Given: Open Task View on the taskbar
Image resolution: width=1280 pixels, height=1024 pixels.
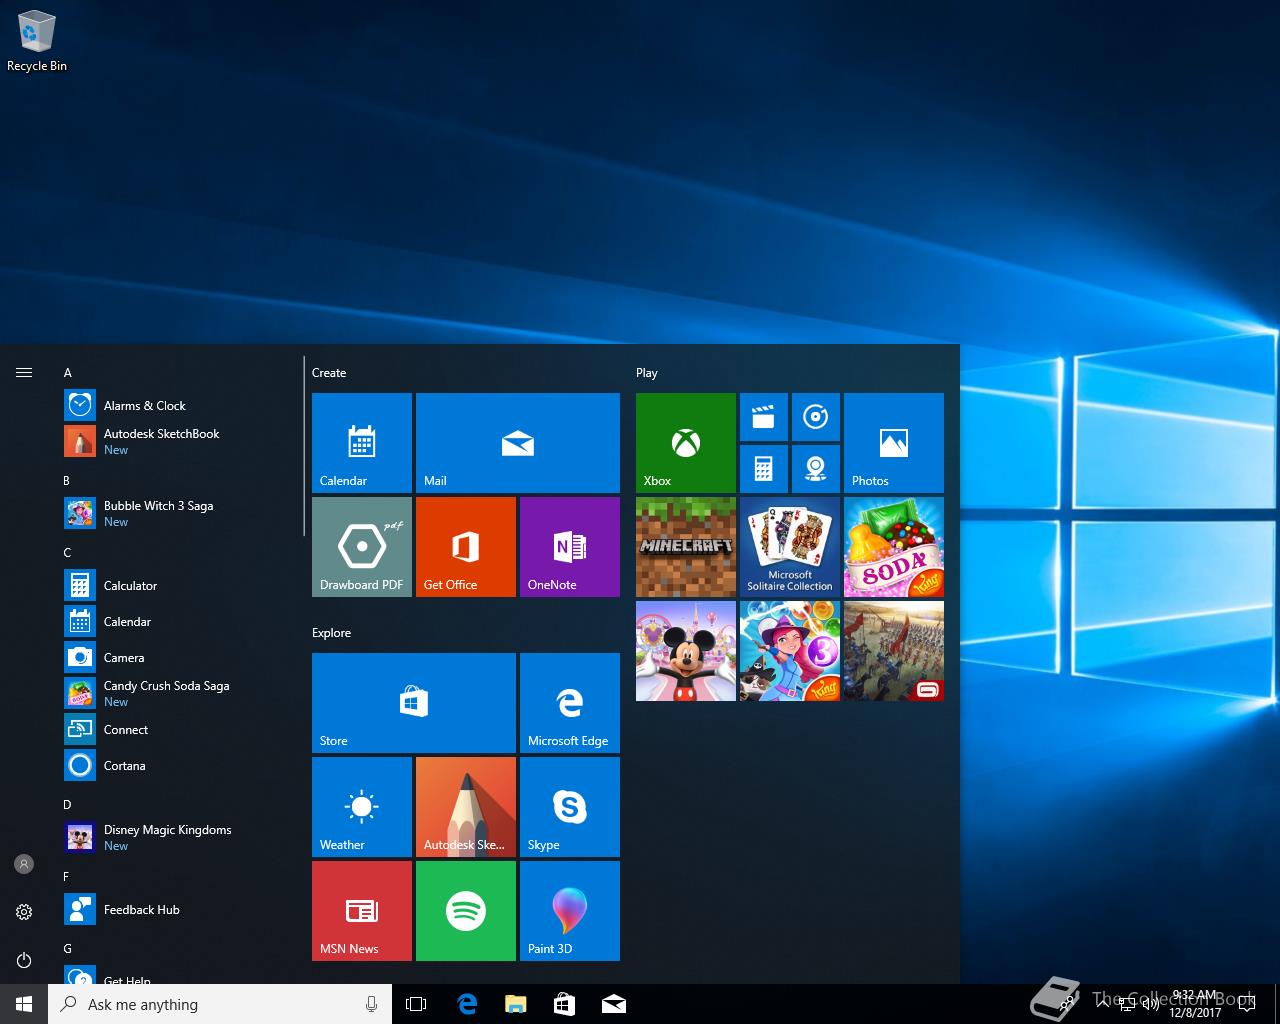Looking at the screenshot, I should point(416,1004).
